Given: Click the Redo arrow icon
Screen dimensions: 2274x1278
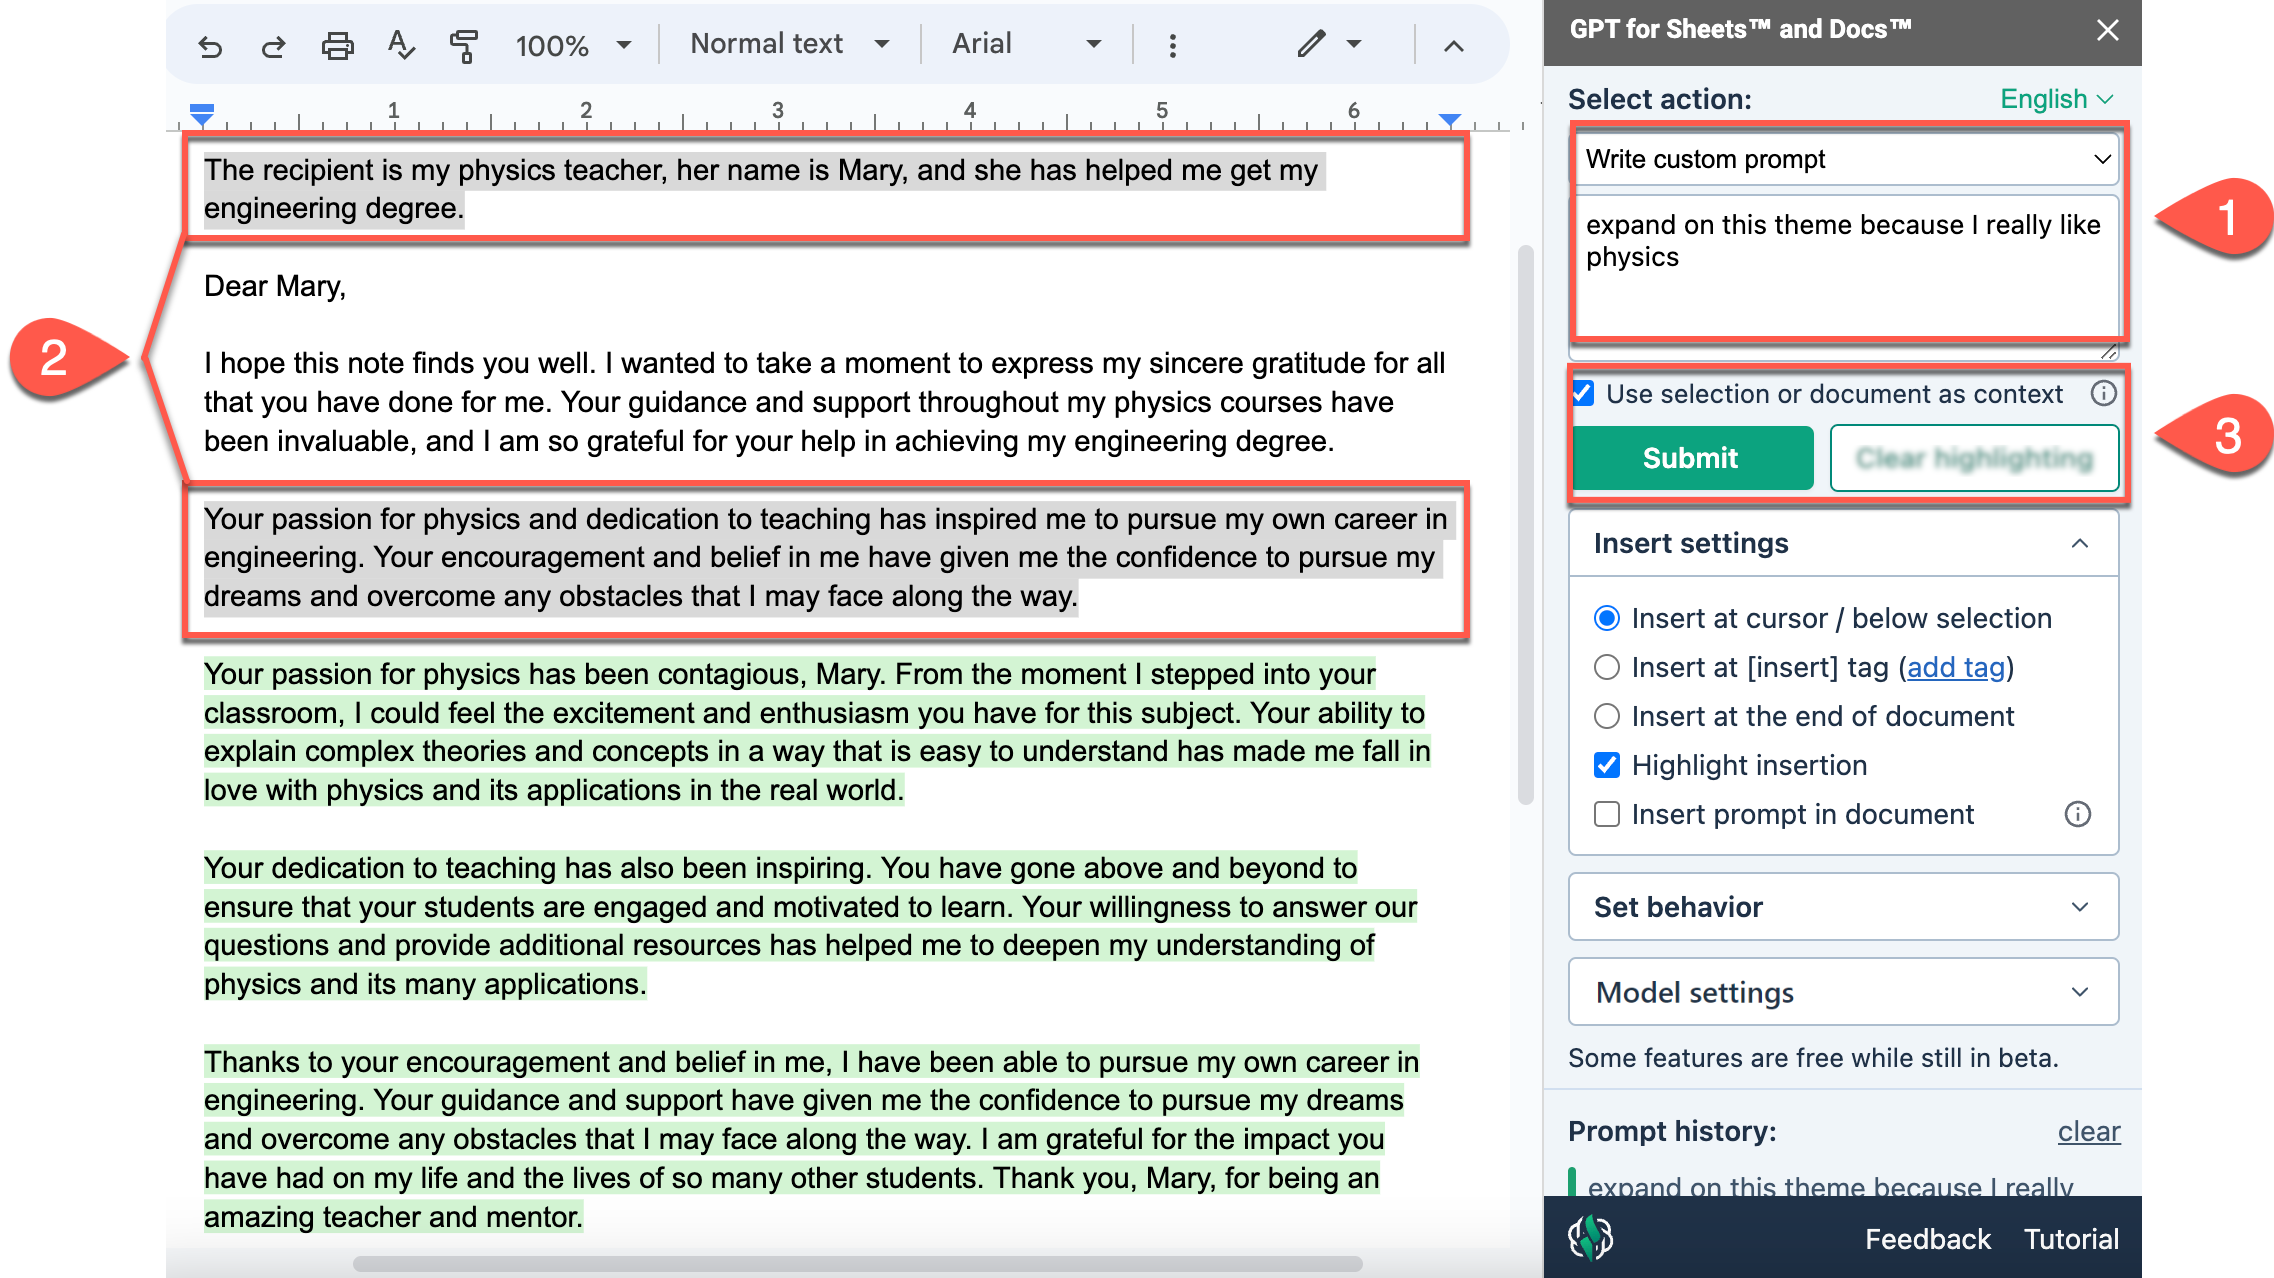Looking at the screenshot, I should pyautogui.click(x=273, y=46).
